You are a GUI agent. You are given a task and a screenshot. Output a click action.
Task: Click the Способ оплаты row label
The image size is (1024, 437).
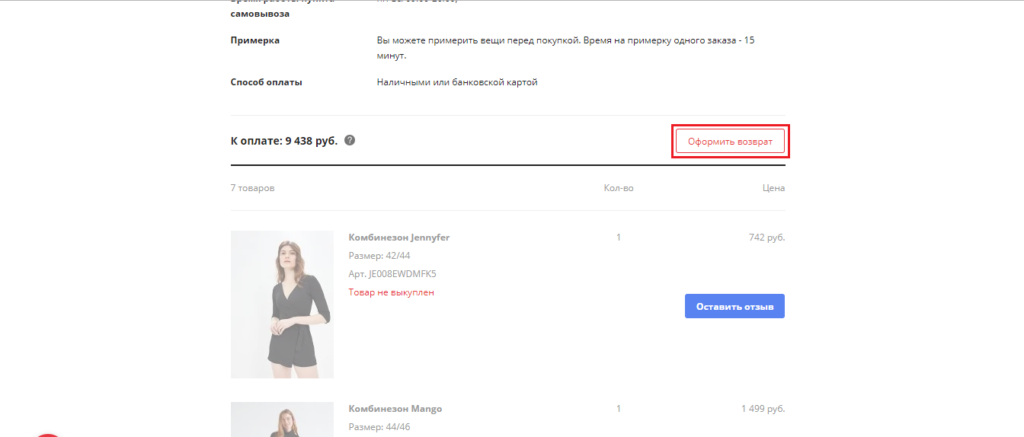point(266,82)
